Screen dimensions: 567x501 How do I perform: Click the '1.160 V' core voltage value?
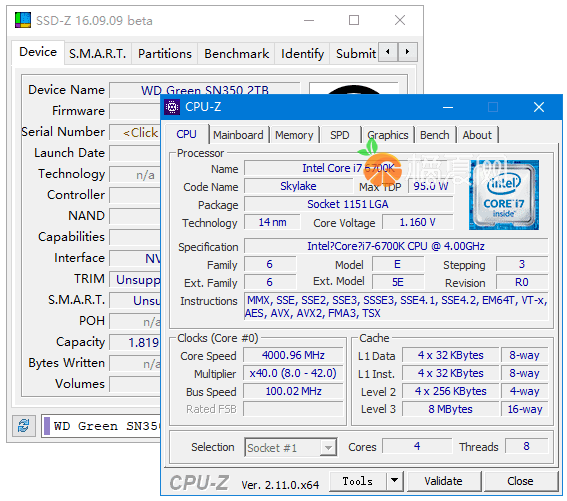click(418, 222)
